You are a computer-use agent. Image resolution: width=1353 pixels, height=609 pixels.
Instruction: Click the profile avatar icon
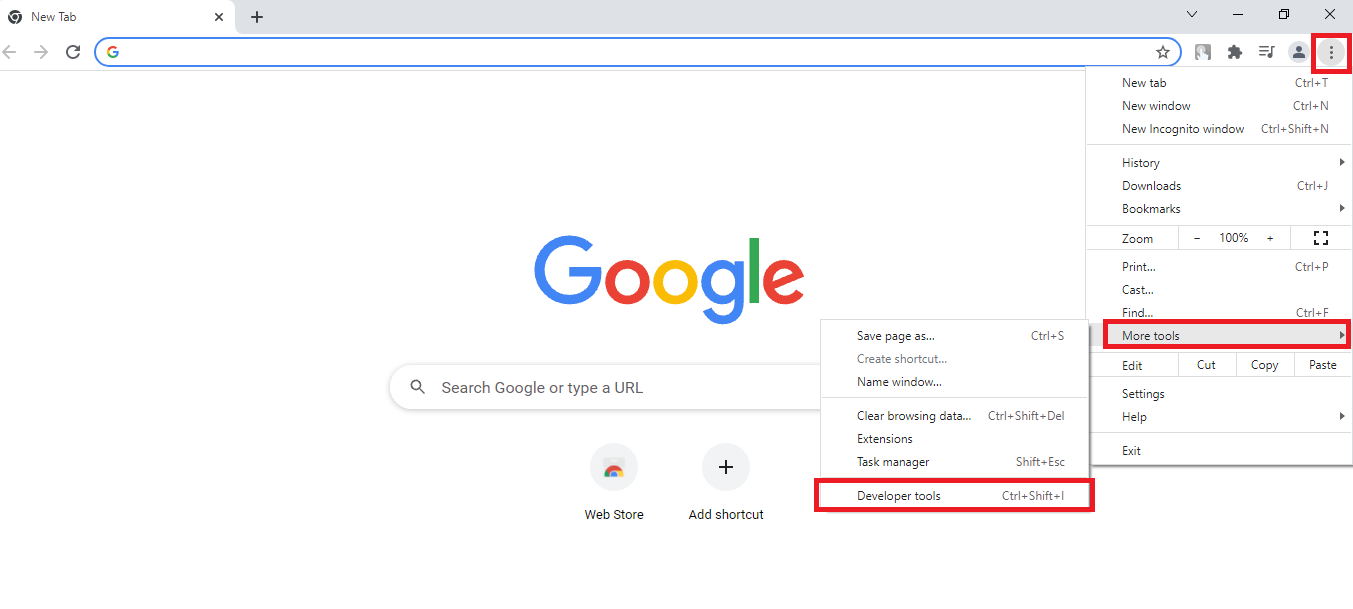(1298, 52)
